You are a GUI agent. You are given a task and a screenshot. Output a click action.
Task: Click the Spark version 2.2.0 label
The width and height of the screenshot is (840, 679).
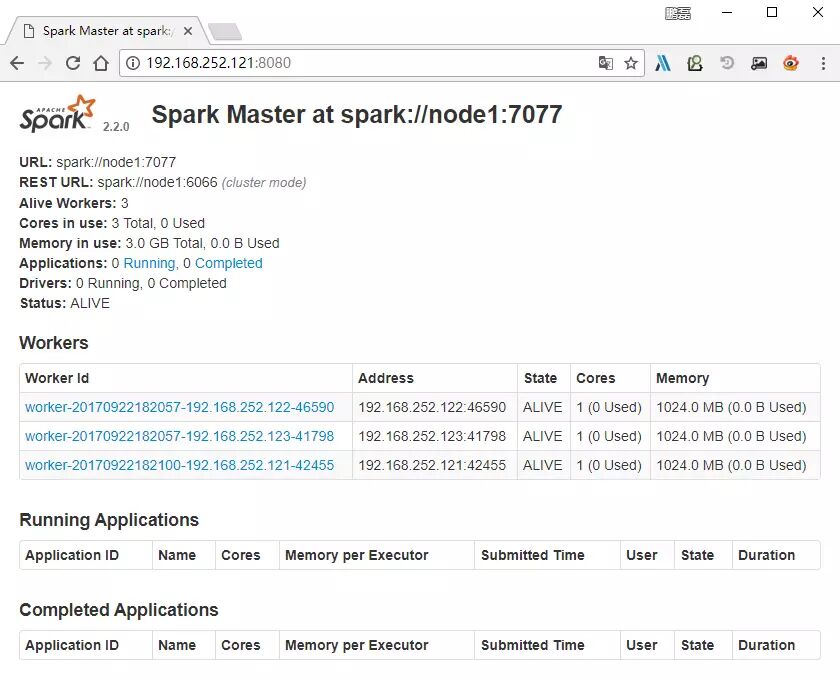point(116,126)
